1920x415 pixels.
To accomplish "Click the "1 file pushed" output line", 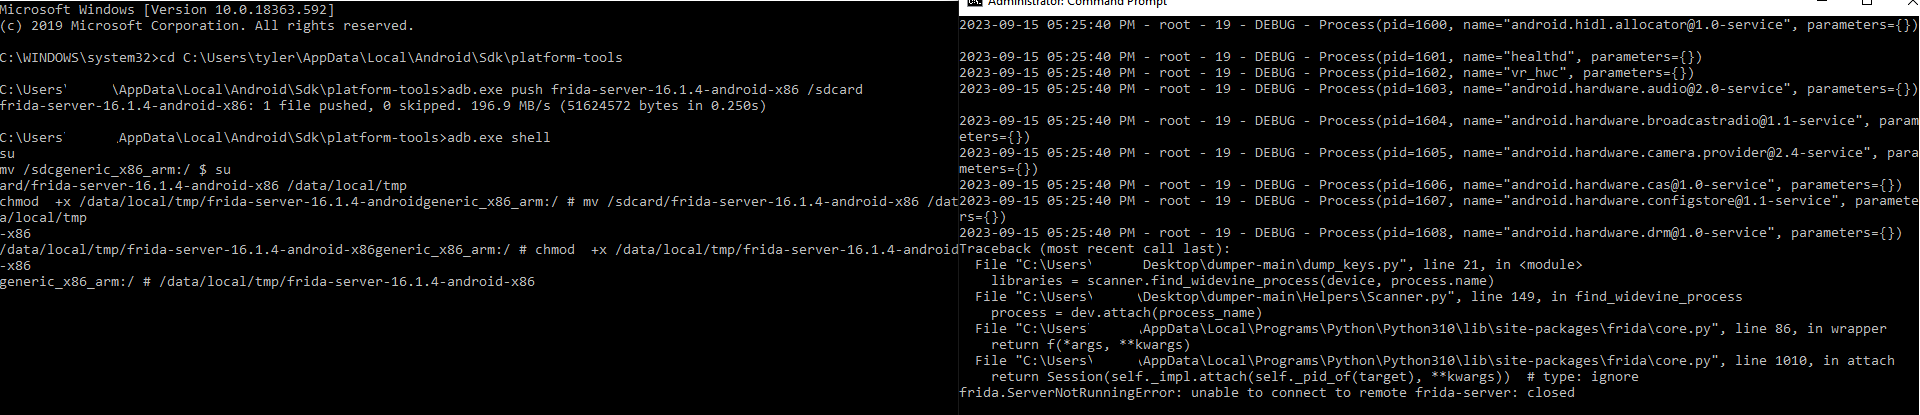I will [382, 105].
